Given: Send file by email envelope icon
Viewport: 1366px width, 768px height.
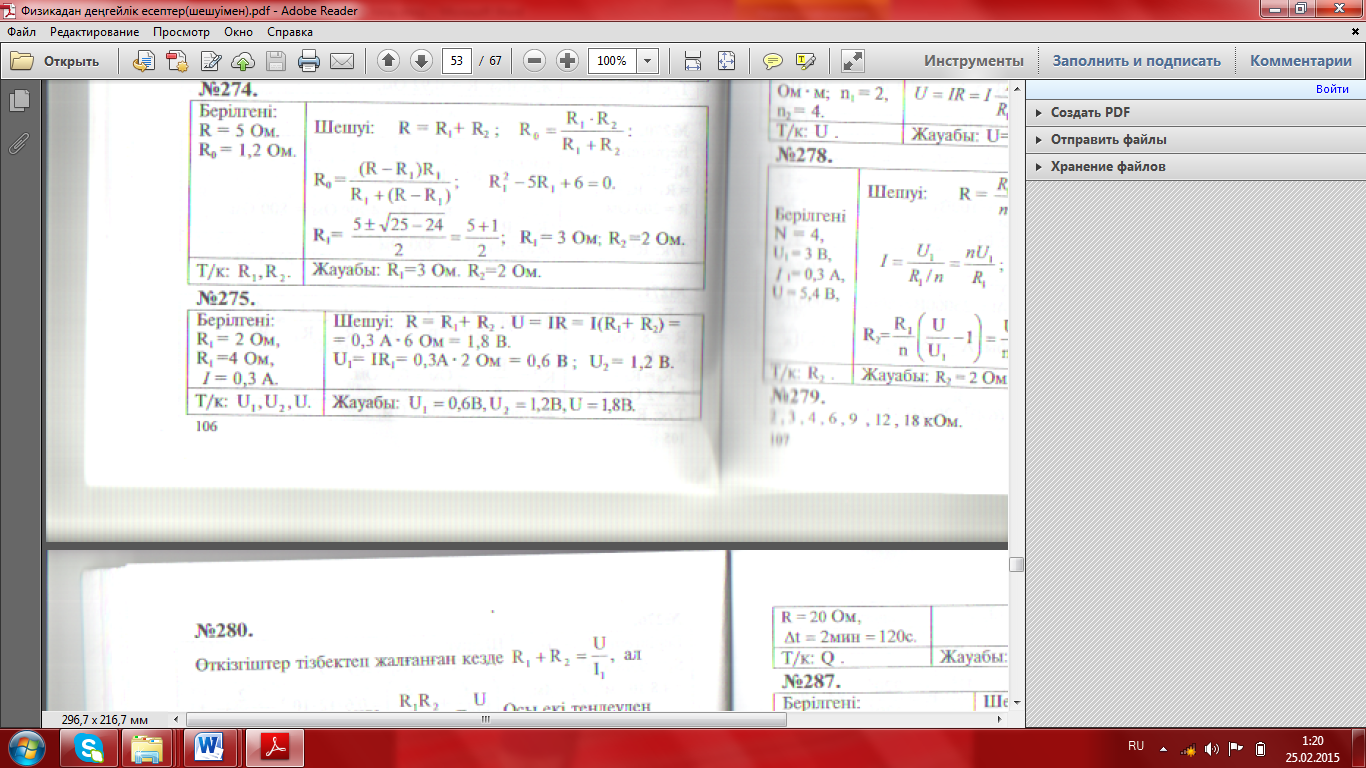Looking at the screenshot, I should click(342, 61).
